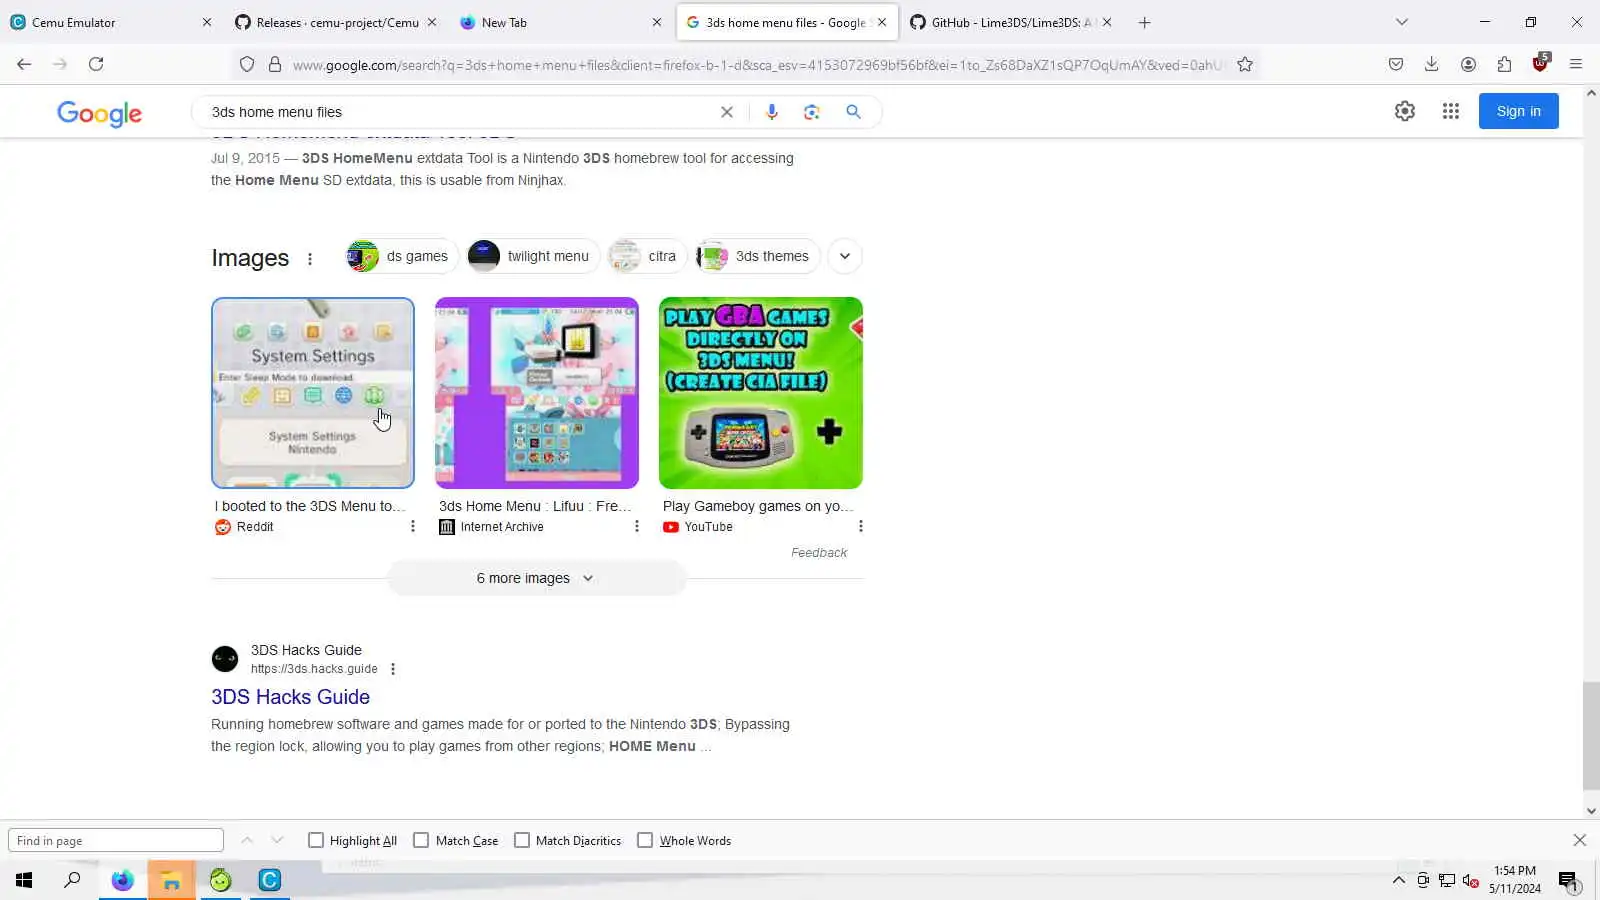
Task: Go to the Google homepage logo
Action: 99,113
